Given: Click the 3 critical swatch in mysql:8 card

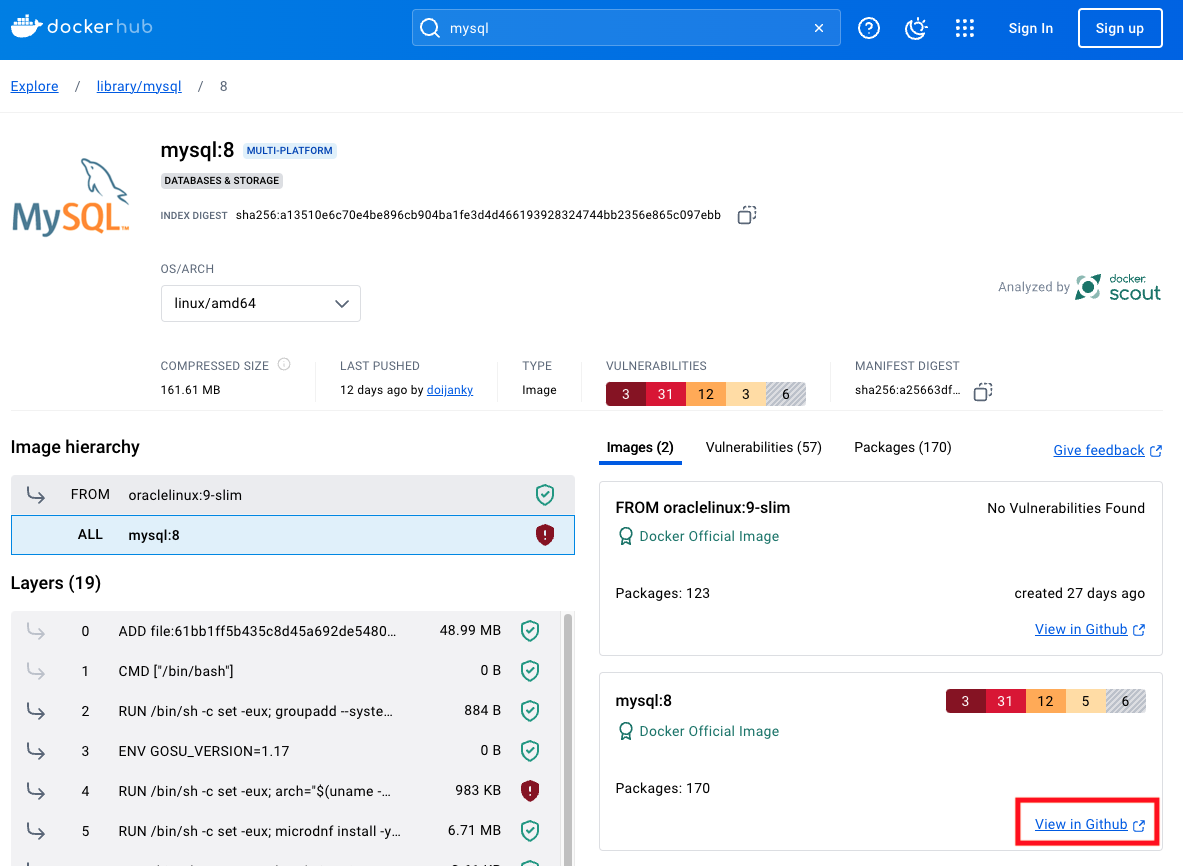Looking at the screenshot, I should pos(965,701).
